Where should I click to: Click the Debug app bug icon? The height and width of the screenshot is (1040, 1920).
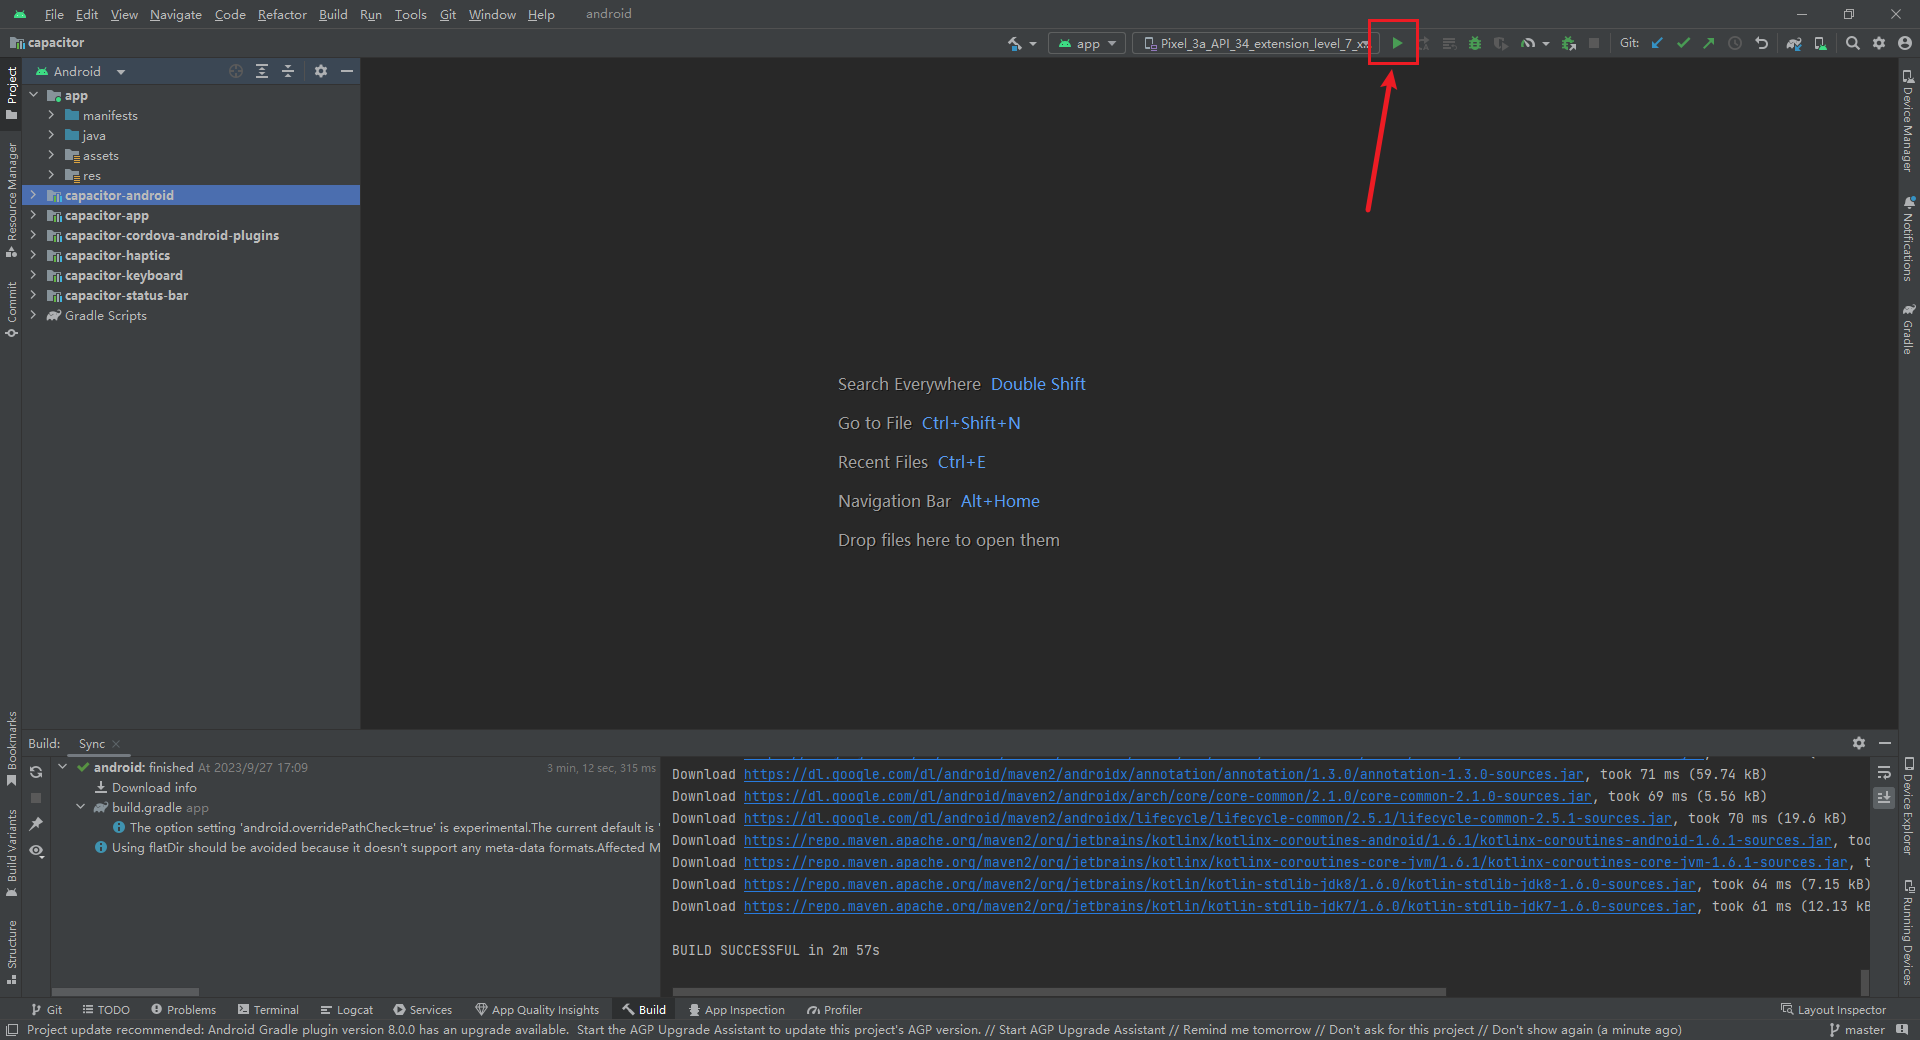pyautogui.click(x=1474, y=43)
